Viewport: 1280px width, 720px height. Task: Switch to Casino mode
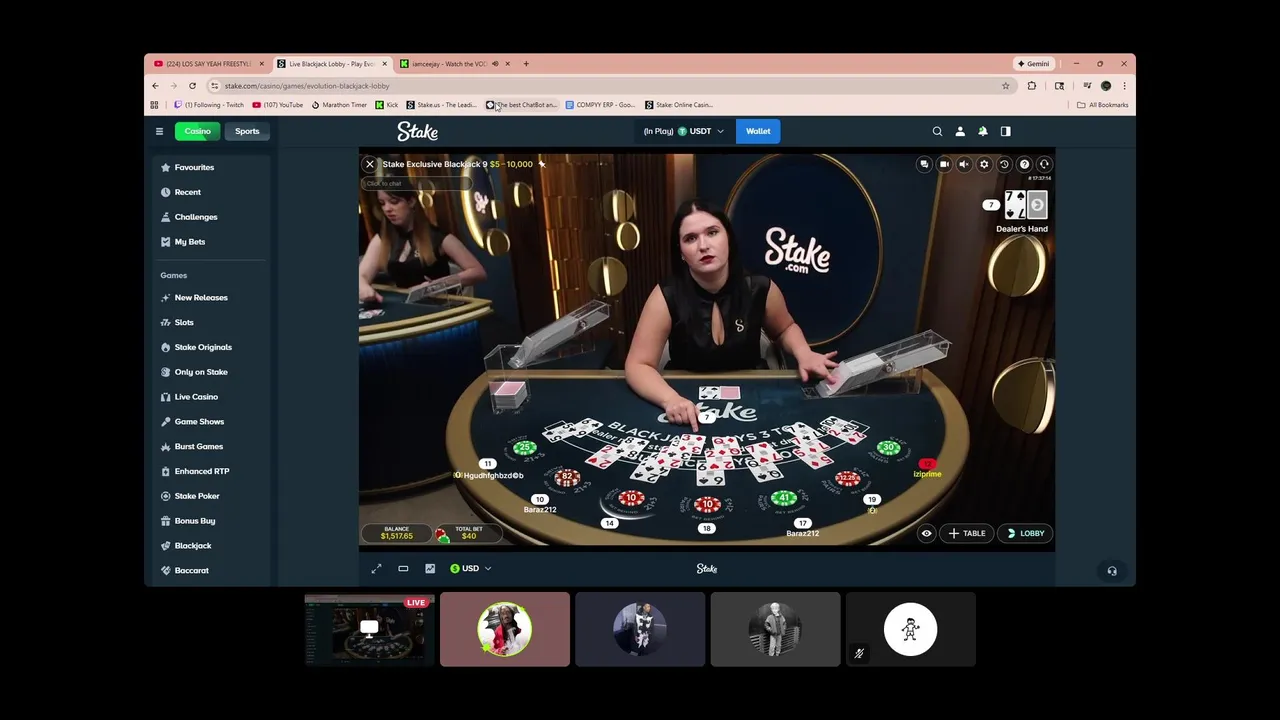pyautogui.click(x=198, y=131)
